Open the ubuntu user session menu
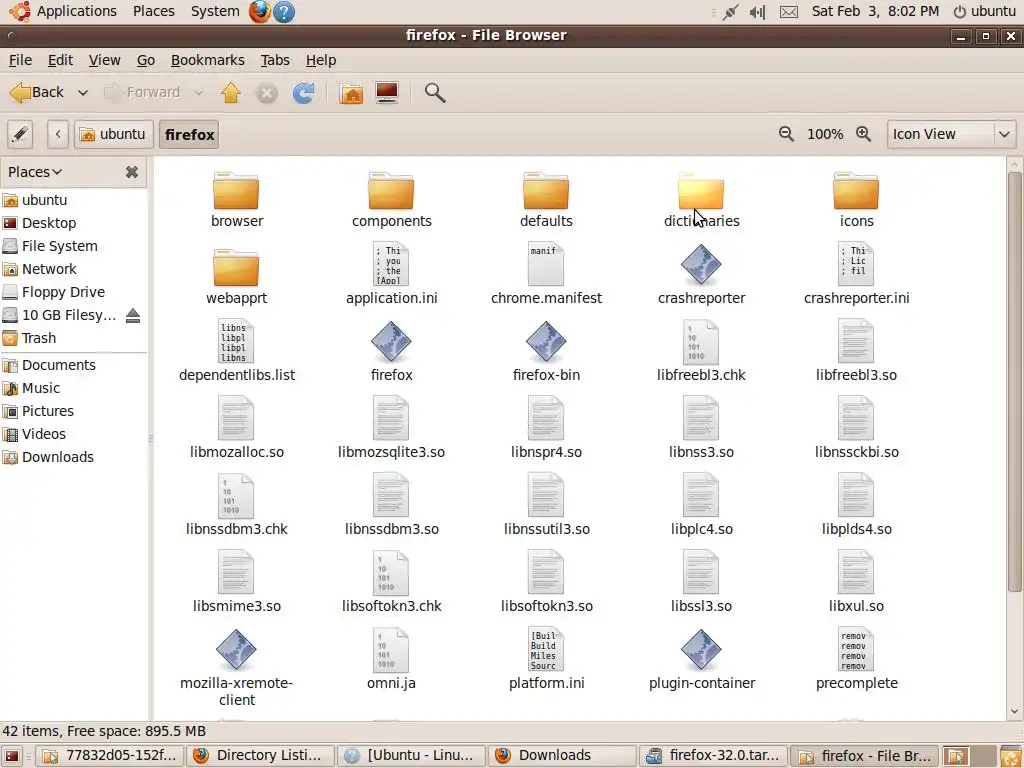 tap(984, 12)
